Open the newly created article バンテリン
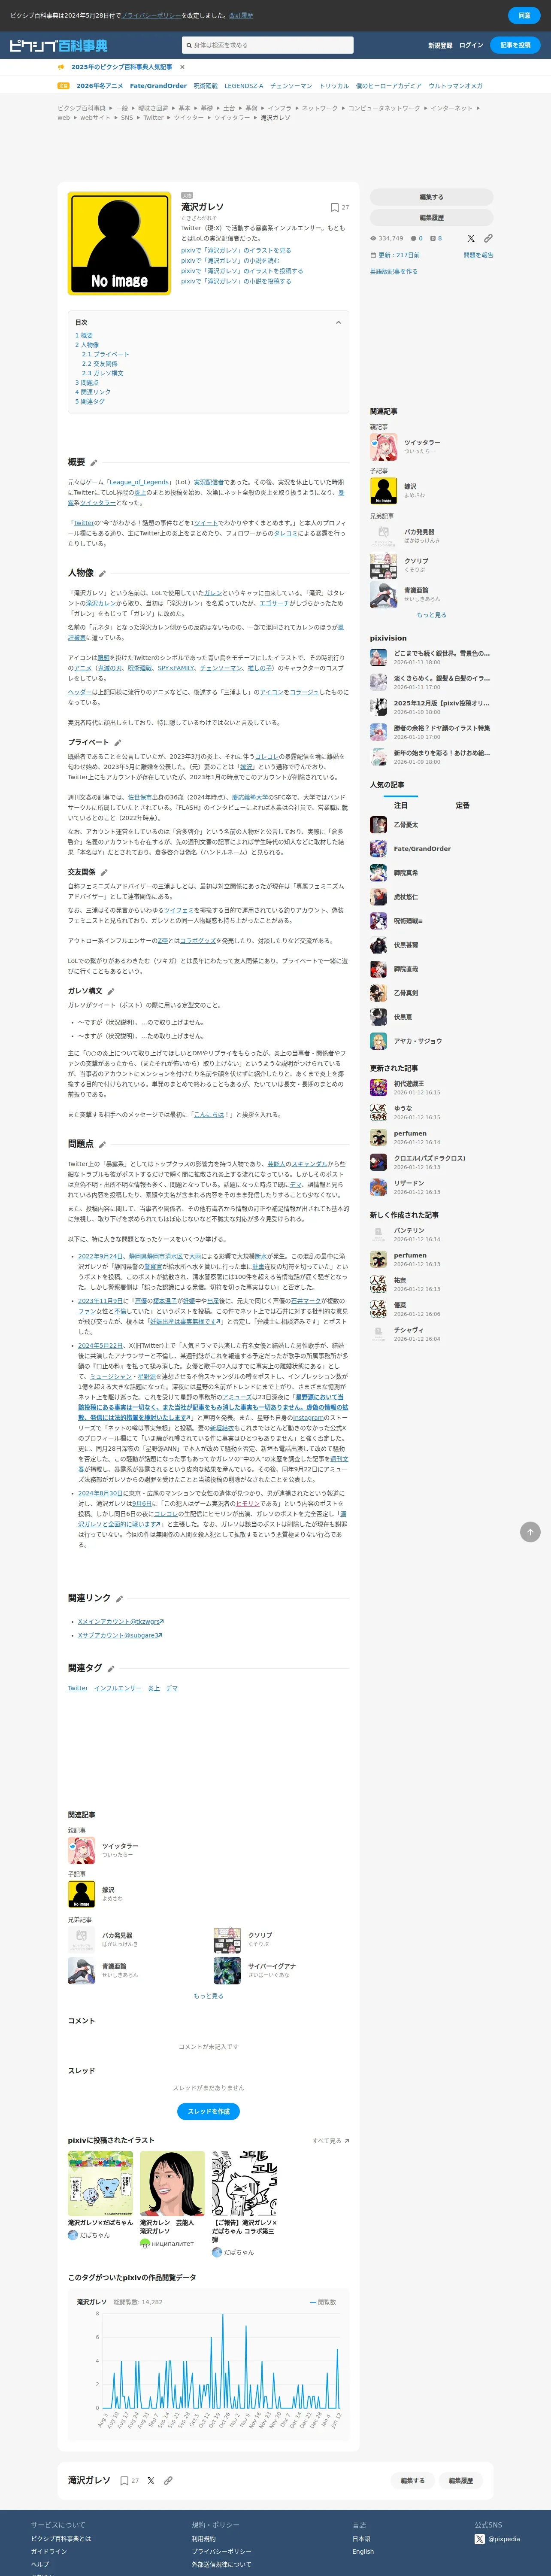Screen dimensions: 551x2576 [x=409, y=1231]
